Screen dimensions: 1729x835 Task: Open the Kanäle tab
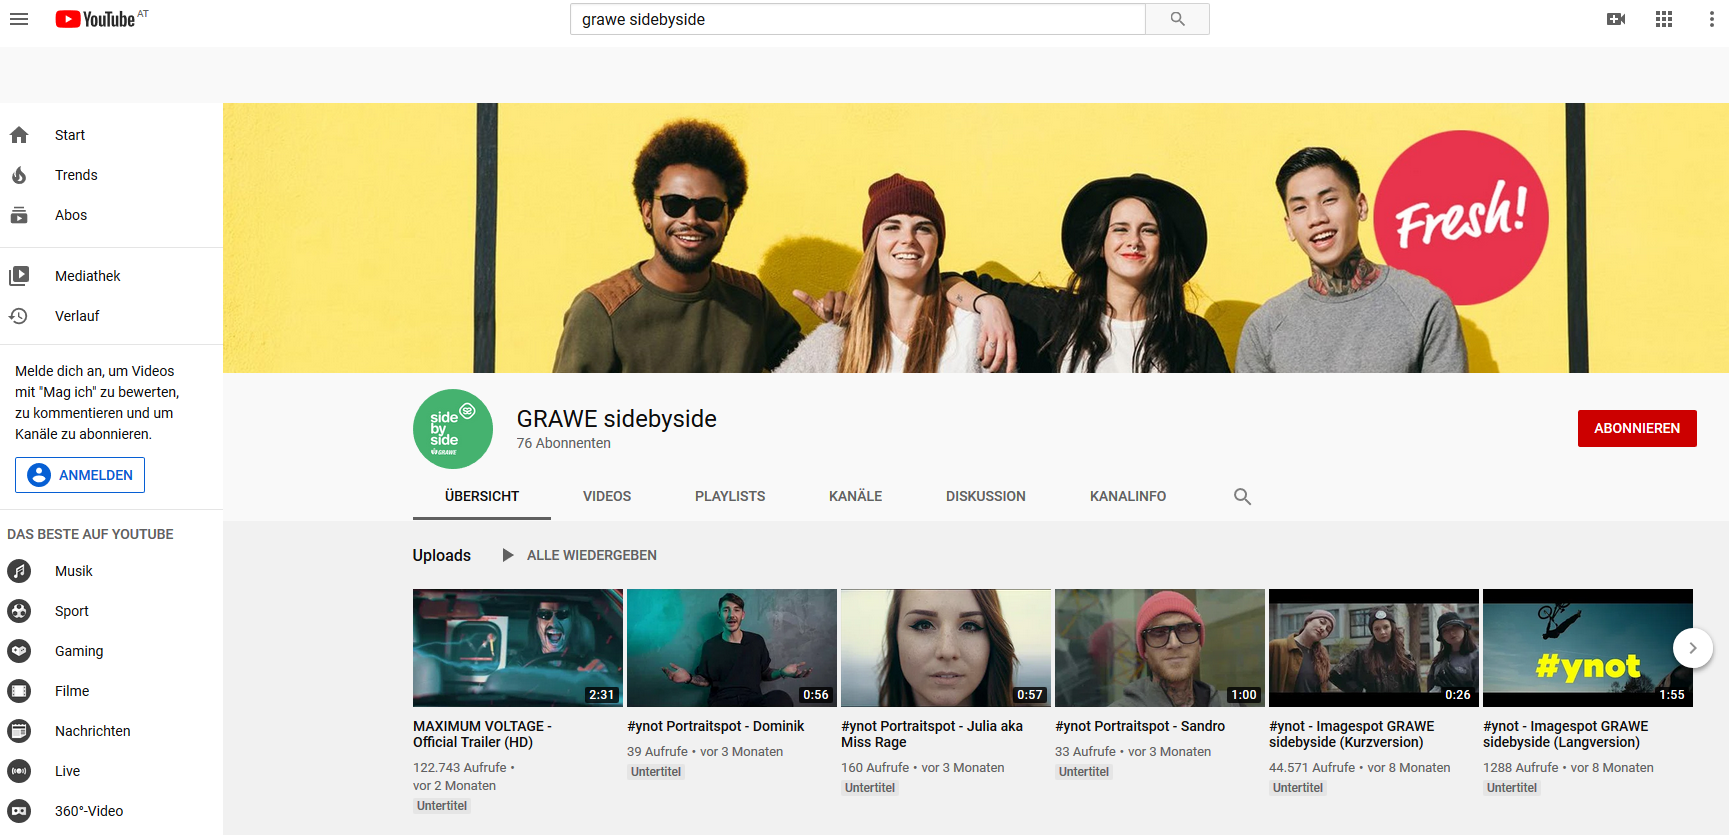pos(855,496)
